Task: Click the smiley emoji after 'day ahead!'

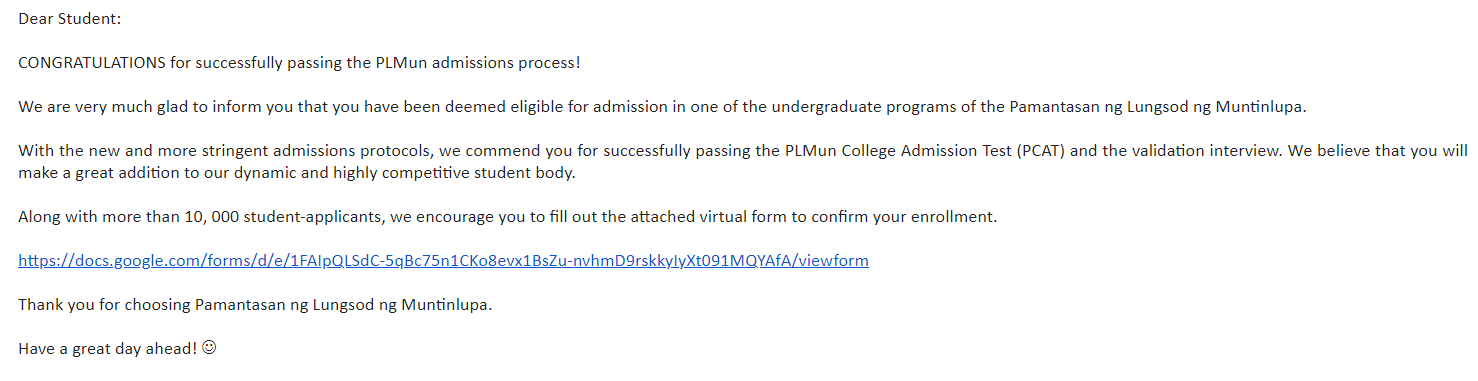Action: pos(209,349)
